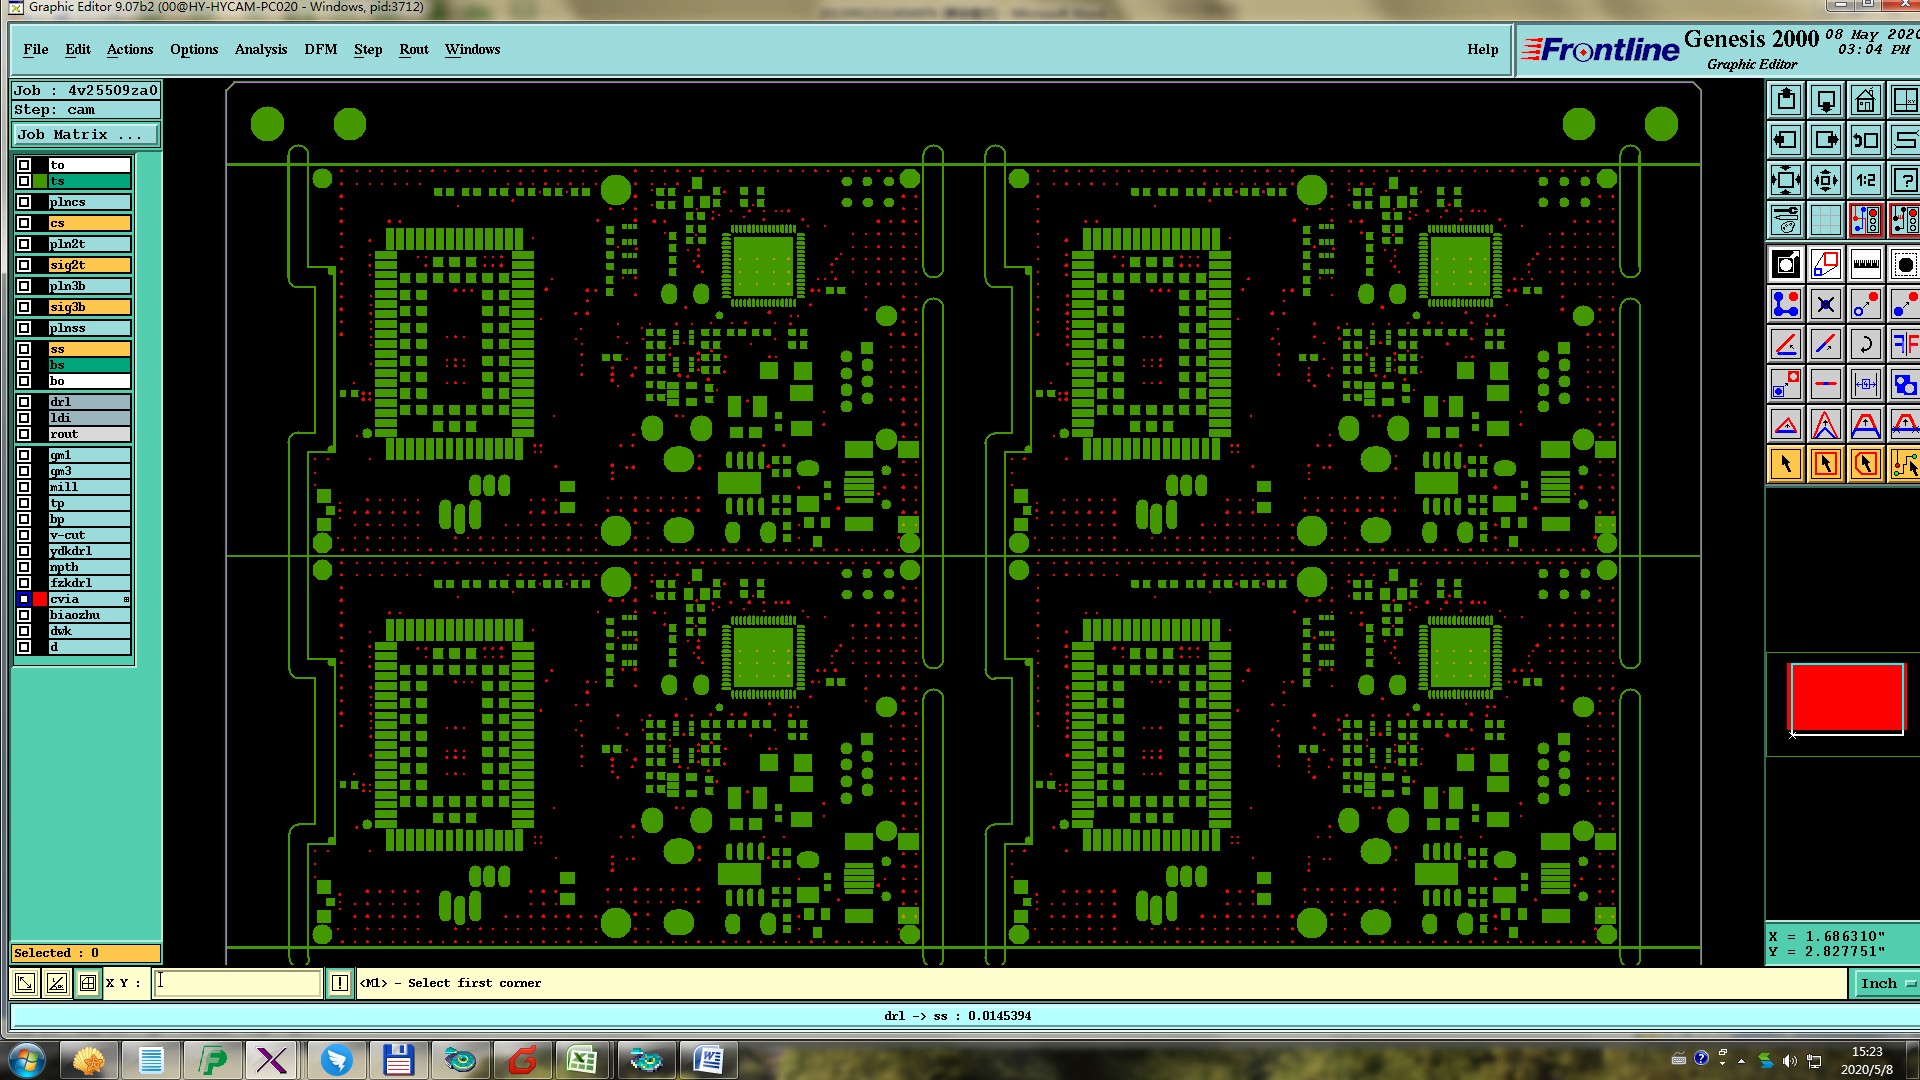Open the Analysis menu
Image resolution: width=1920 pixels, height=1080 pixels.
260,49
